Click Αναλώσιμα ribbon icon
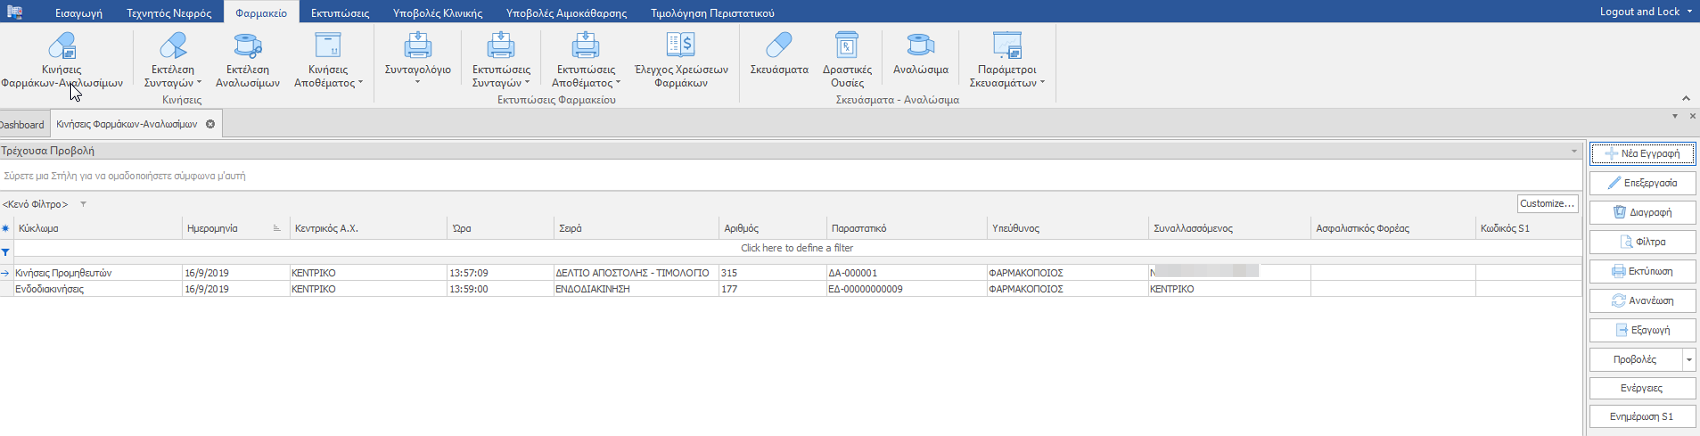Viewport: 1700px width, 436px height. [x=920, y=47]
